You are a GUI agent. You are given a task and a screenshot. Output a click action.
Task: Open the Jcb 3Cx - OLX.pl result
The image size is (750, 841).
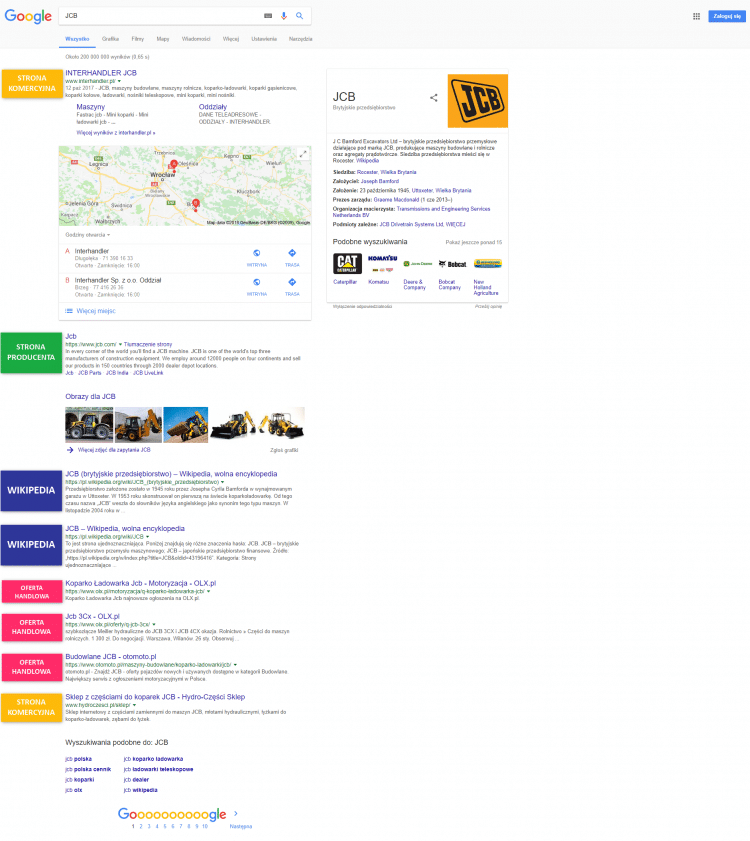[92, 616]
